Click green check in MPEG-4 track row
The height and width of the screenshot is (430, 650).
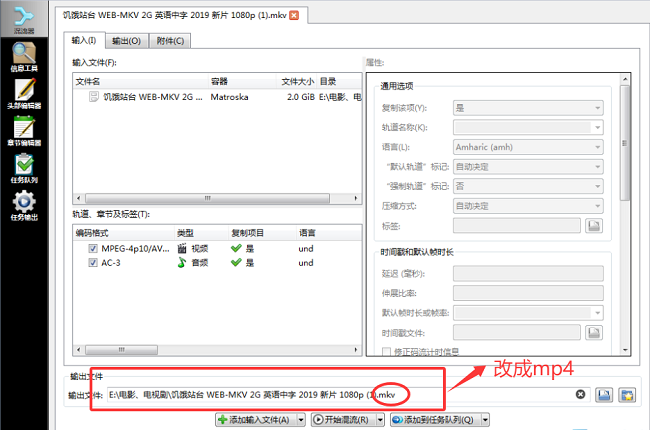click(236, 248)
